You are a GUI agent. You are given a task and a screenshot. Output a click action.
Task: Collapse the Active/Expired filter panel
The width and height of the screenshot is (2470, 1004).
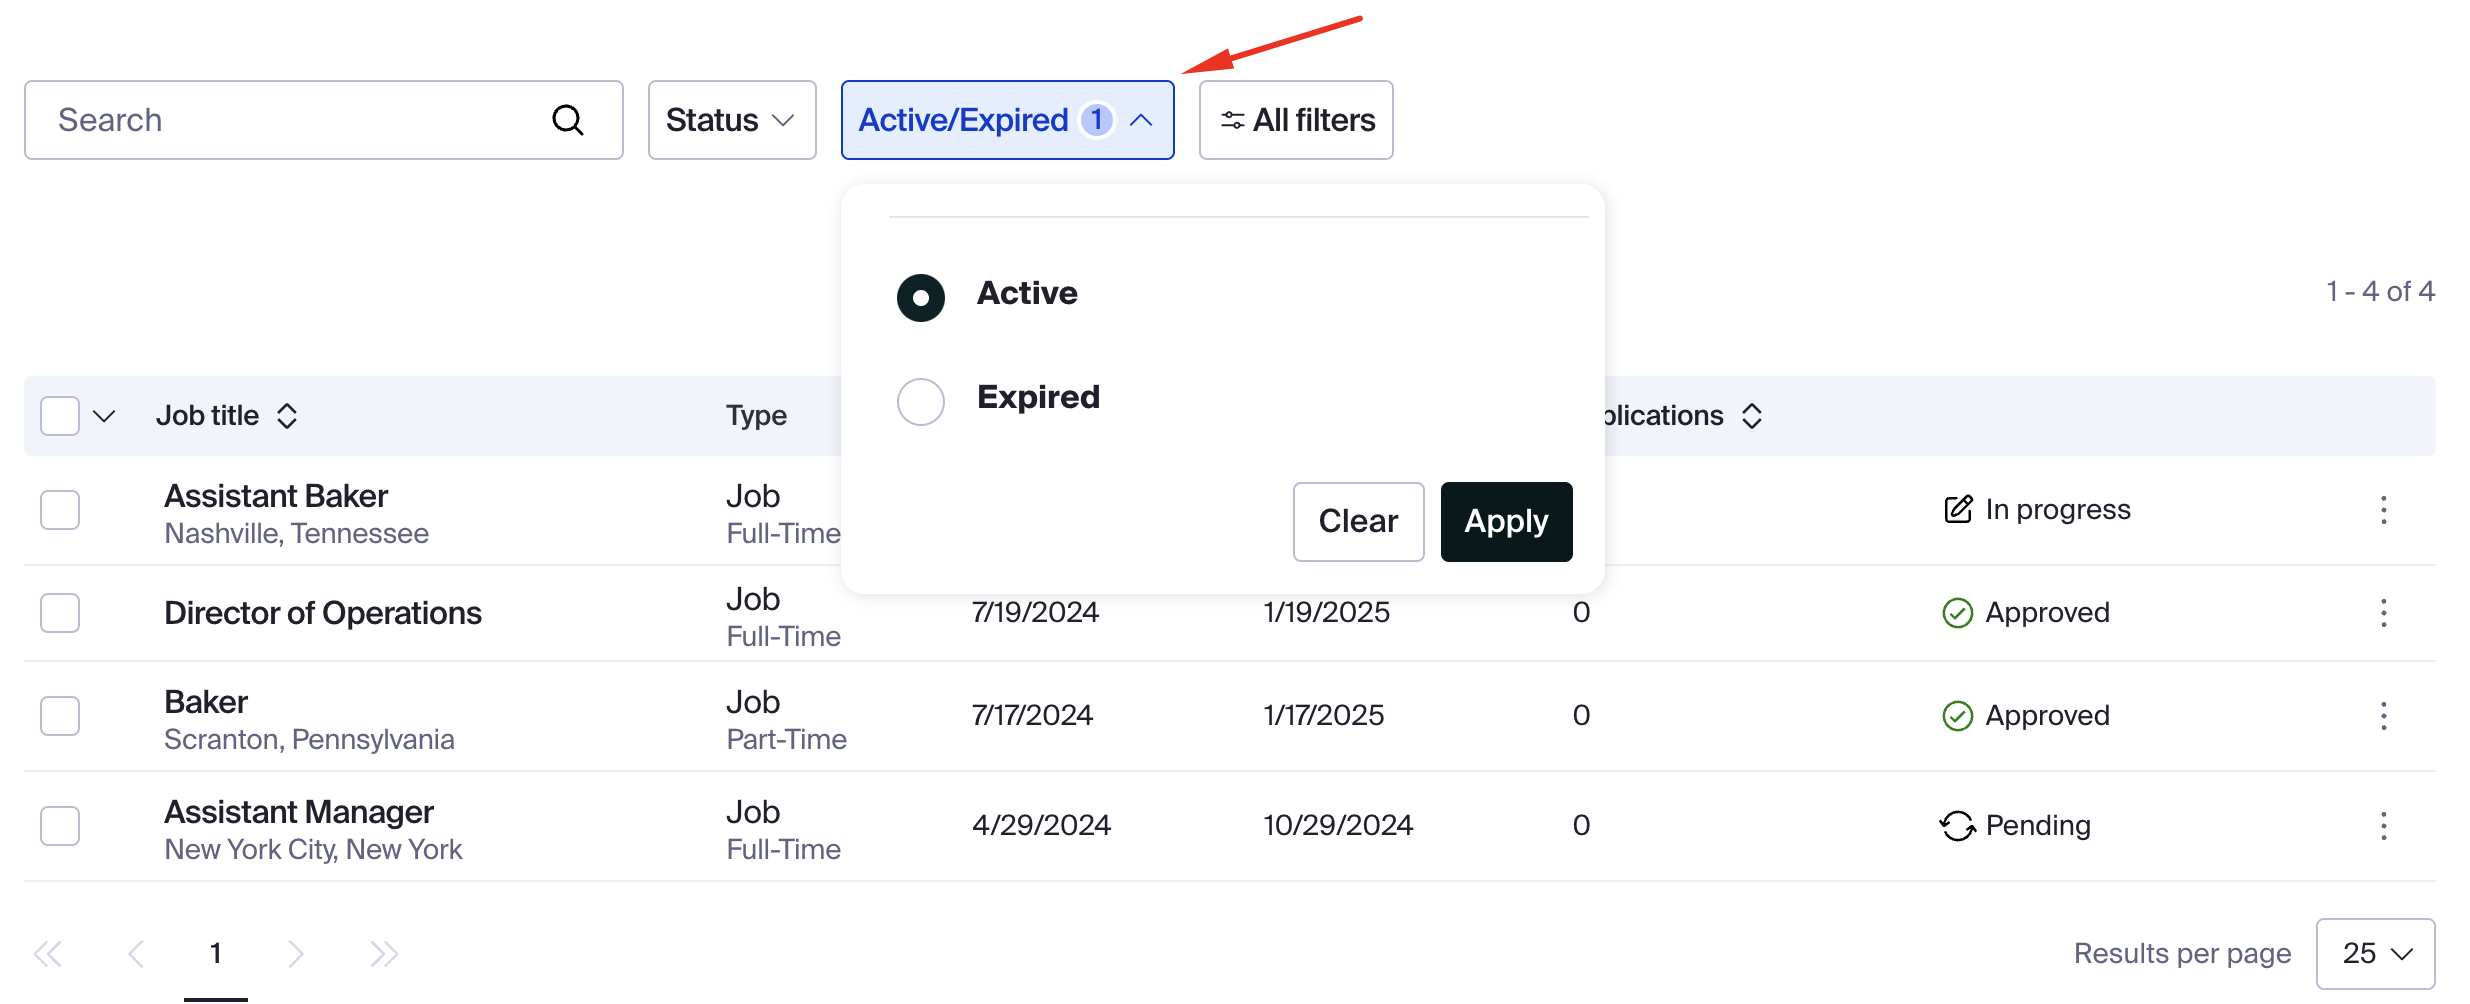click(x=1141, y=119)
